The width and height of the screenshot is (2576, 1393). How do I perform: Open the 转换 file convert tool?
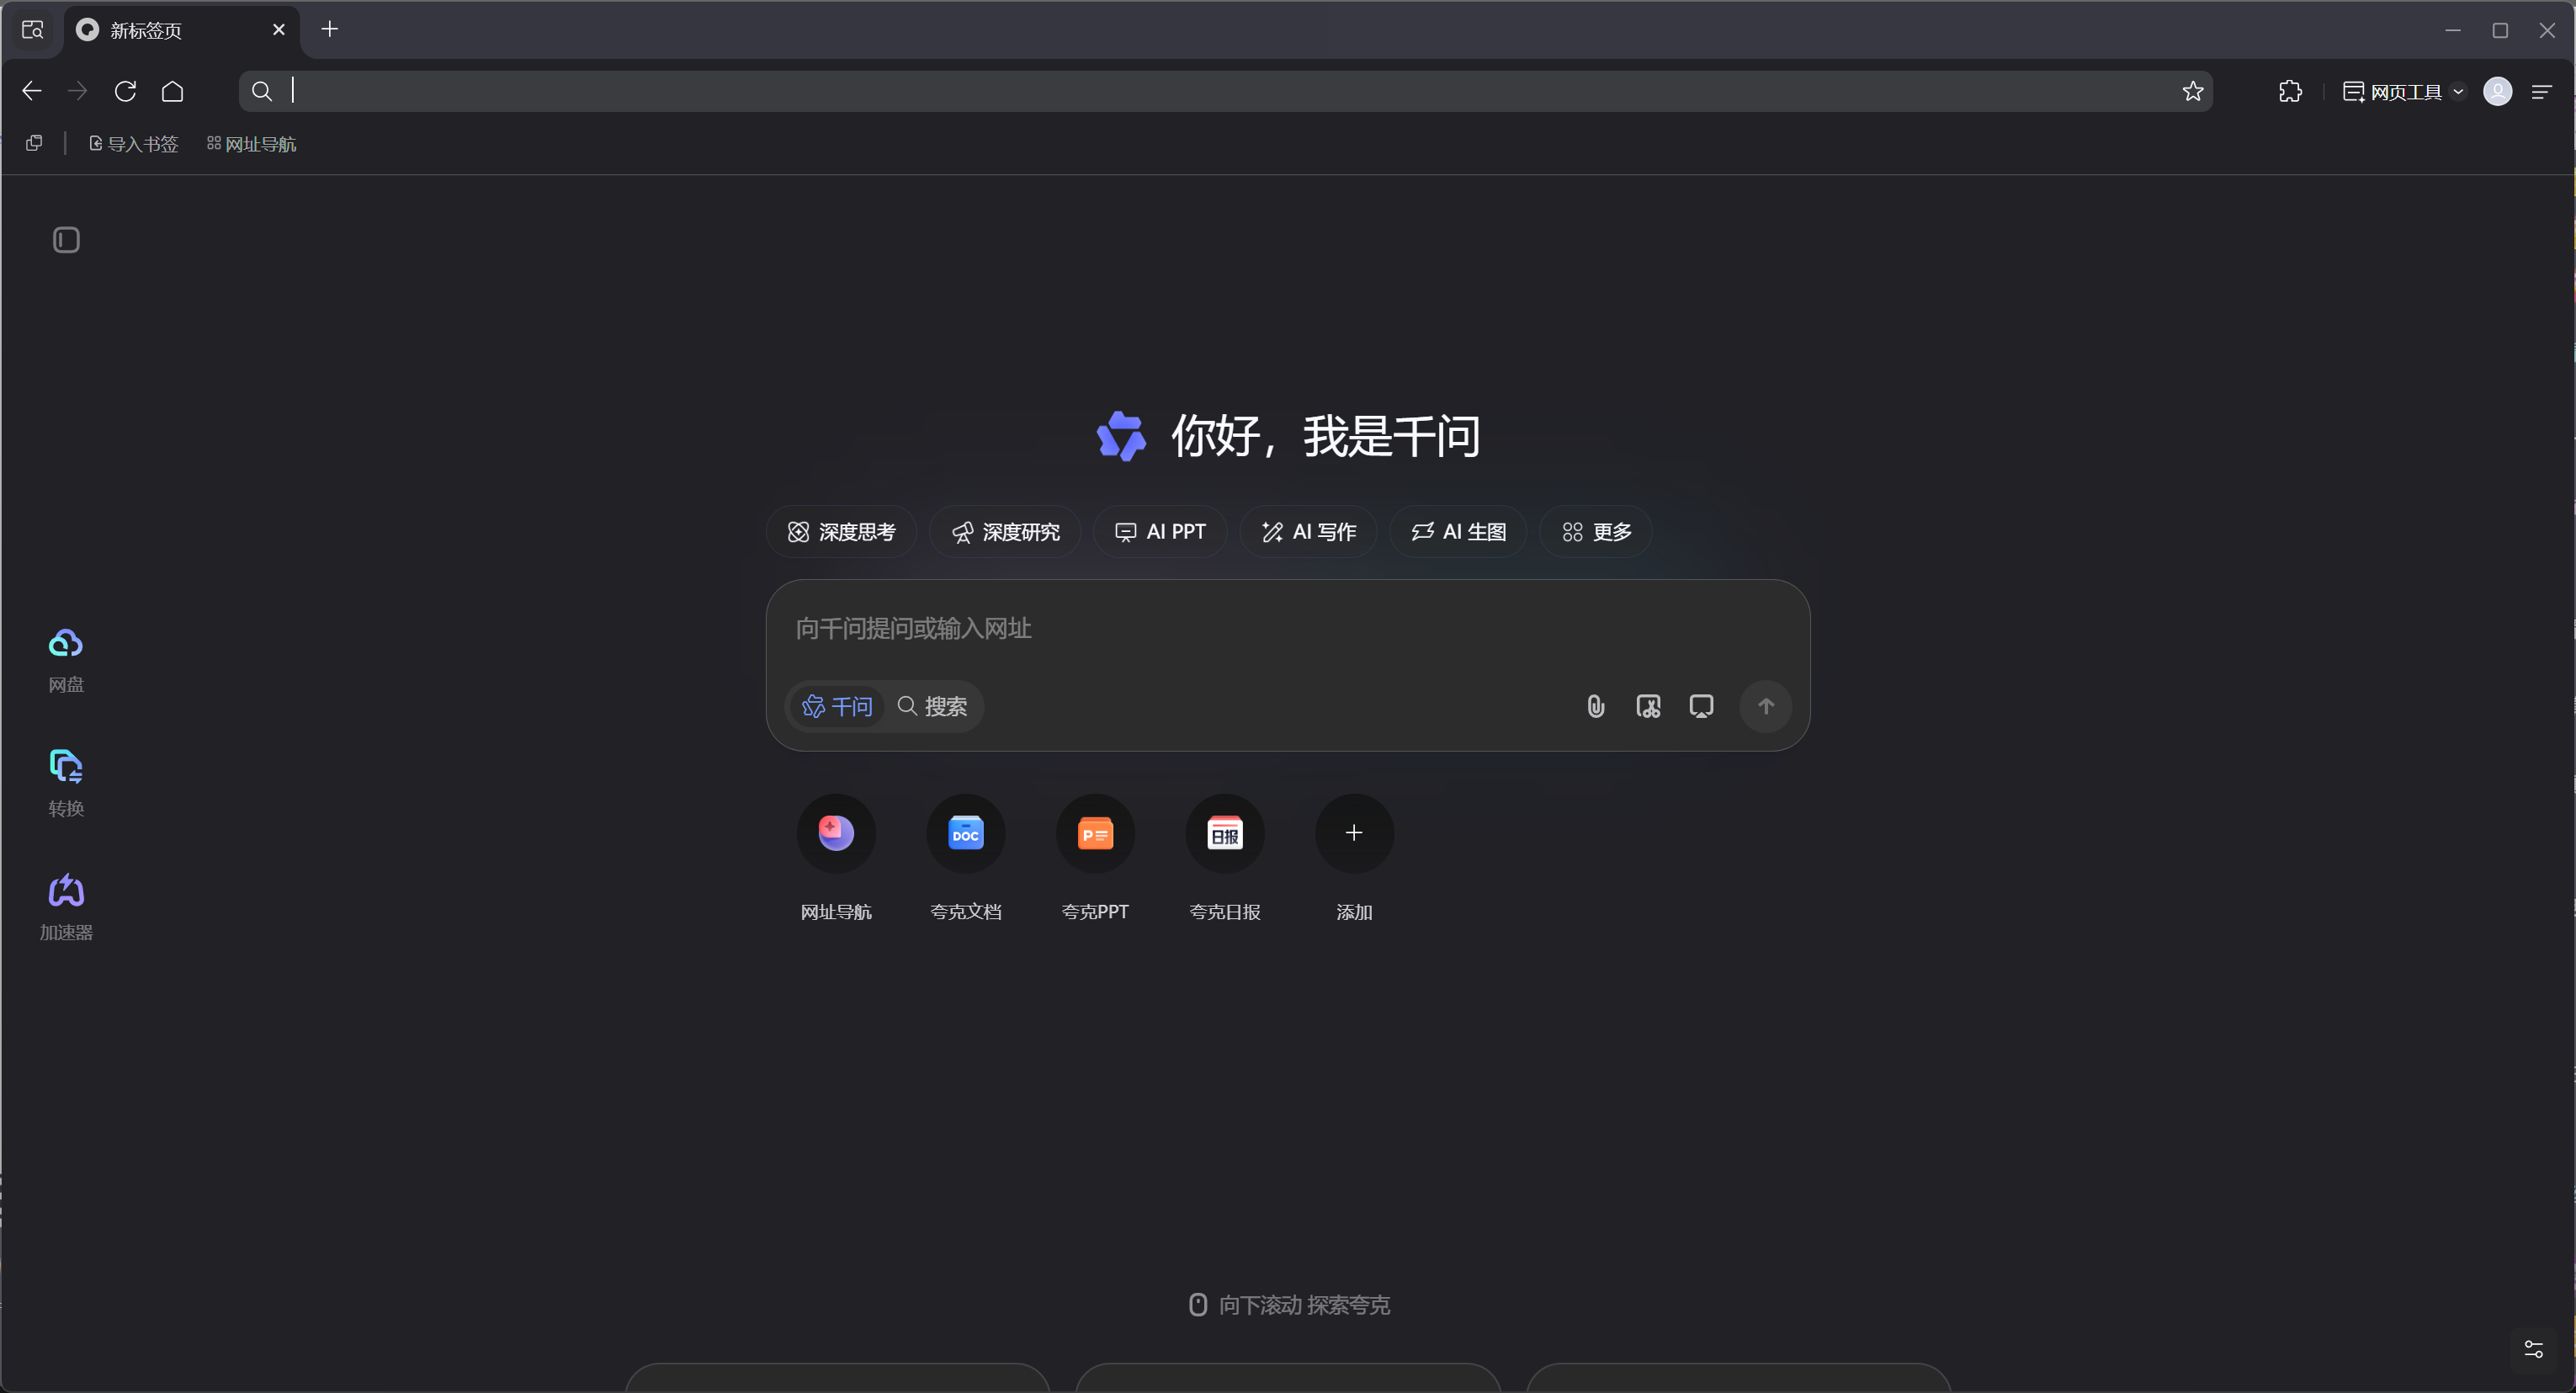tap(66, 767)
